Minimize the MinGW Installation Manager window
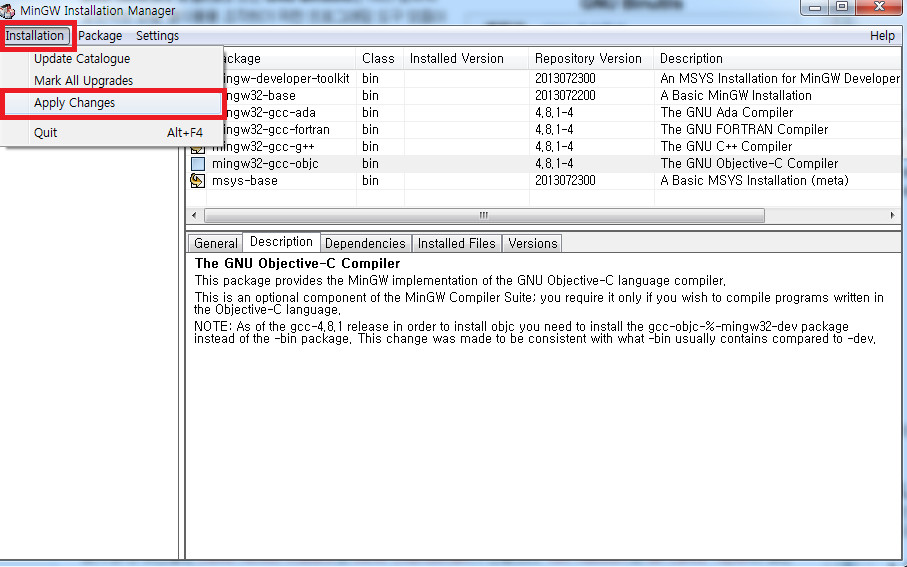 [x=815, y=8]
